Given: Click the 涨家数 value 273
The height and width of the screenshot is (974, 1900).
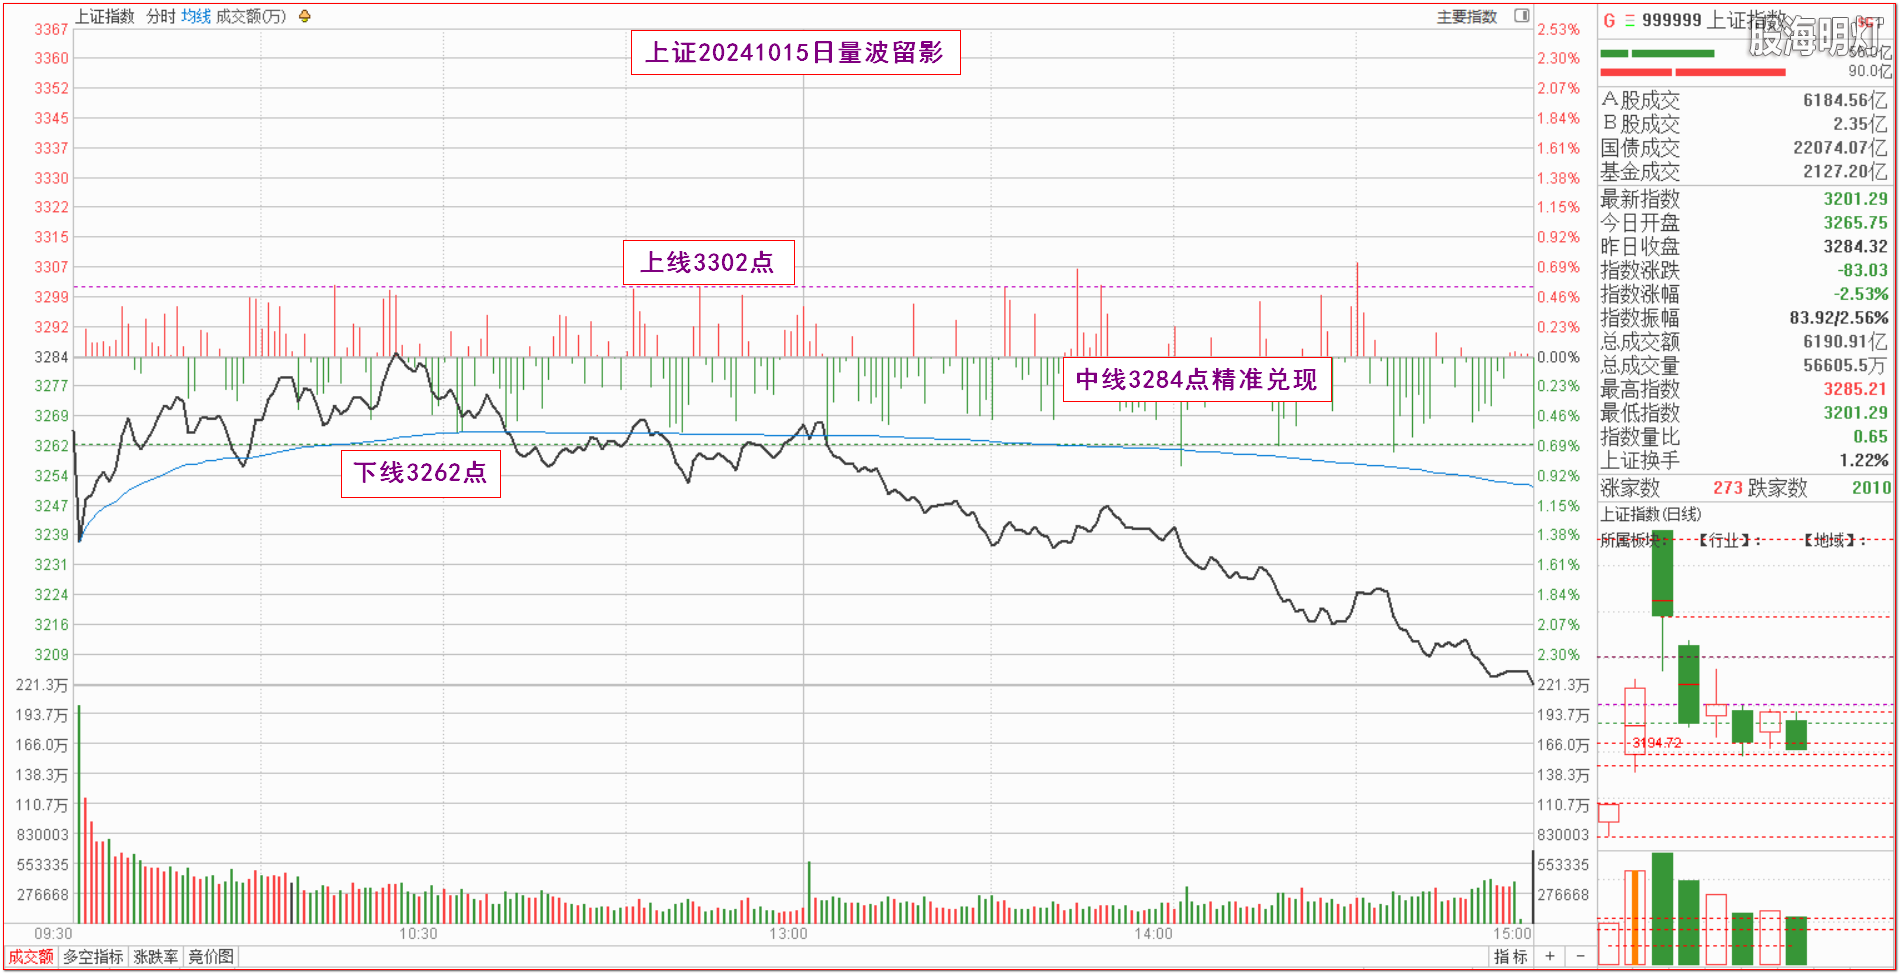Looking at the screenshot, I should pyautogui.click(x=1728, y=488).
